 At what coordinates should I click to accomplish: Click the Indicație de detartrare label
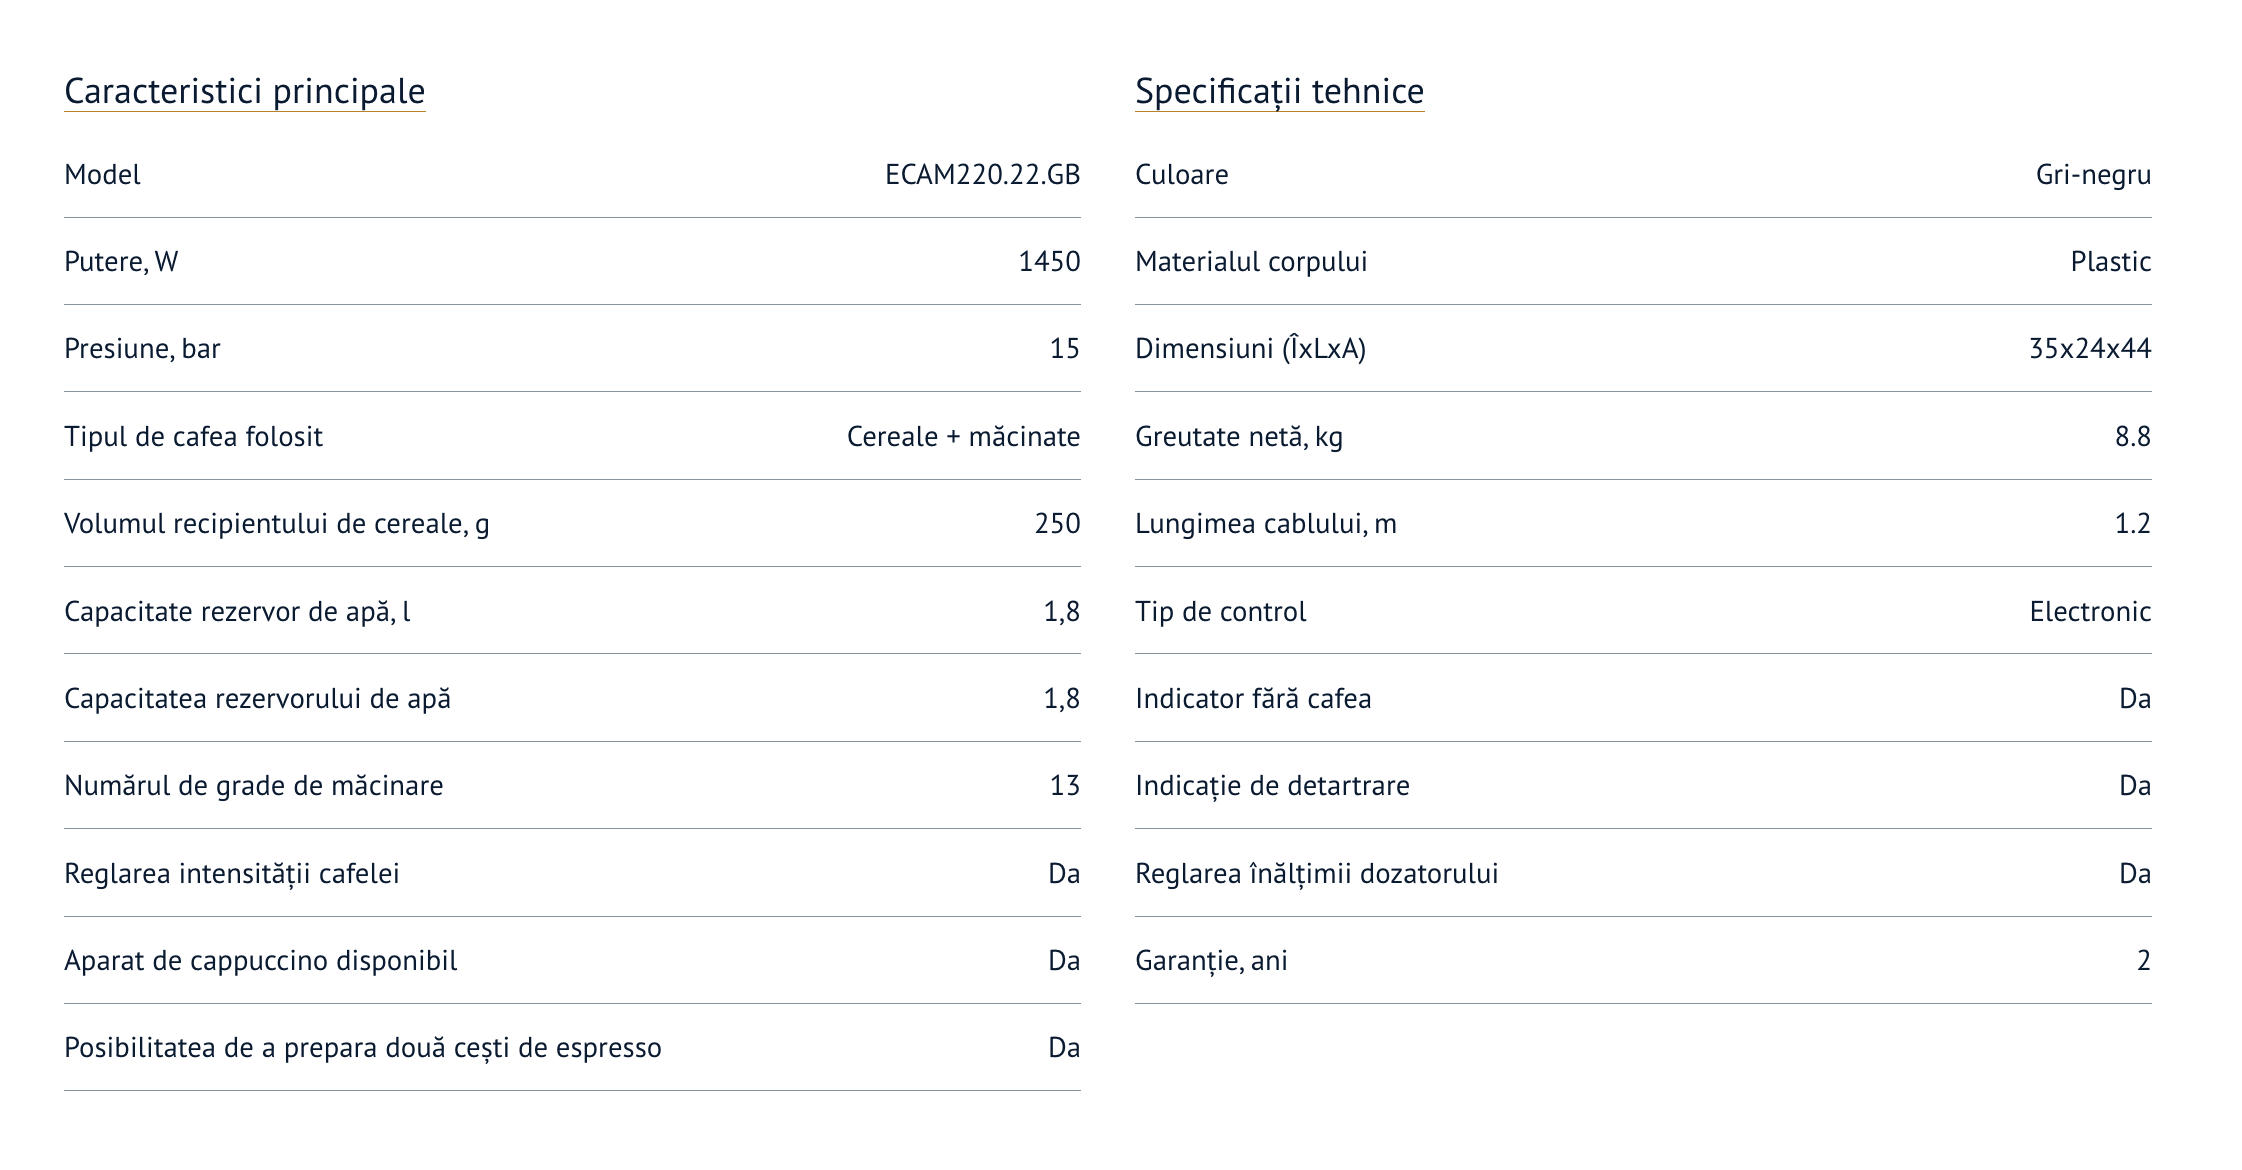point(1272,786)
